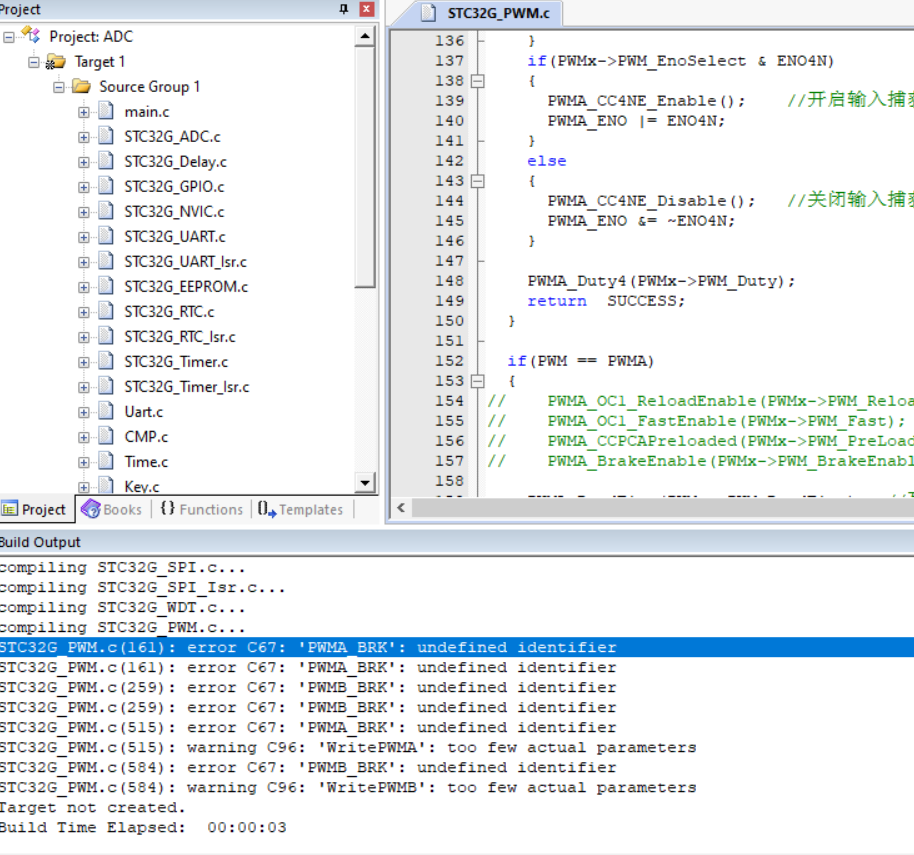Close the Project panel with red X

[367, 9]
